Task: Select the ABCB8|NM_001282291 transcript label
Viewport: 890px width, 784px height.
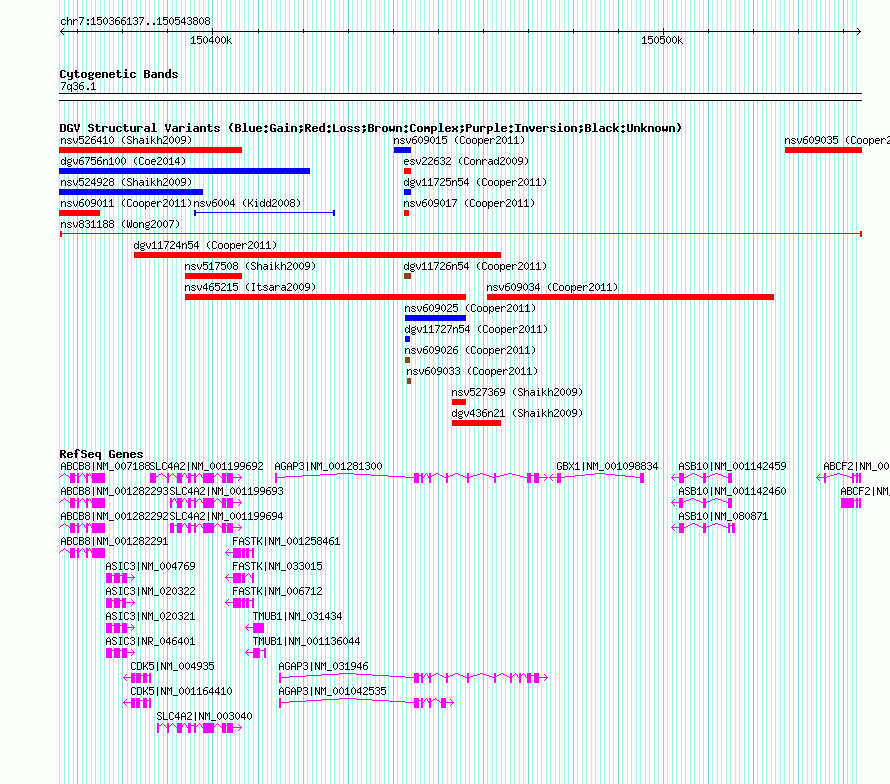Action: coord(114,541)
